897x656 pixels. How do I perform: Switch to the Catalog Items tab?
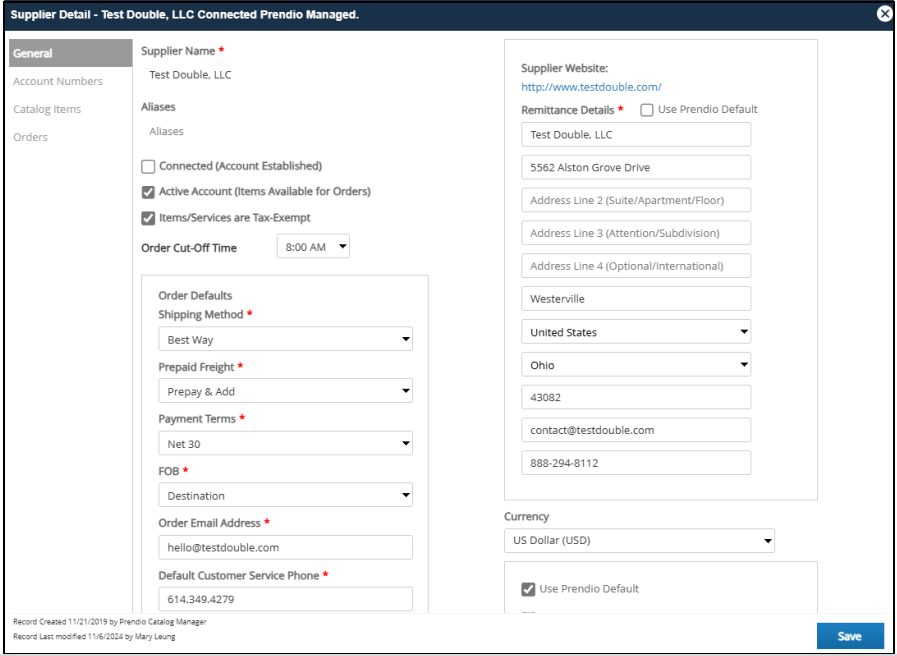click(47, 109)
